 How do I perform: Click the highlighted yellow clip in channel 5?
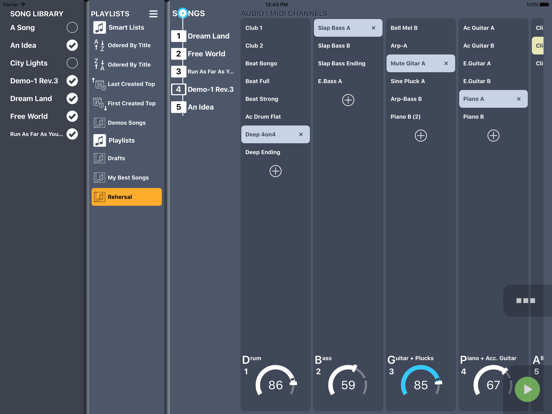[x=538, y=45]
